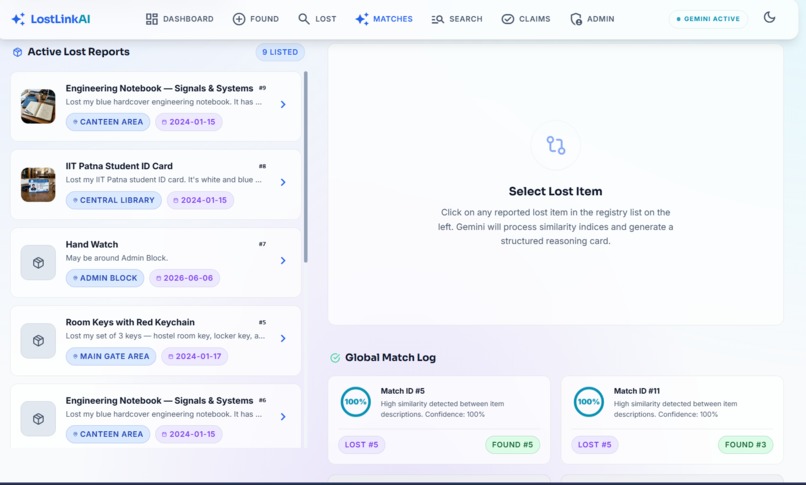Click the Canteen Area tag on notebook #6
This screenshot has width=806, height=485.
[x=108, y=434]
